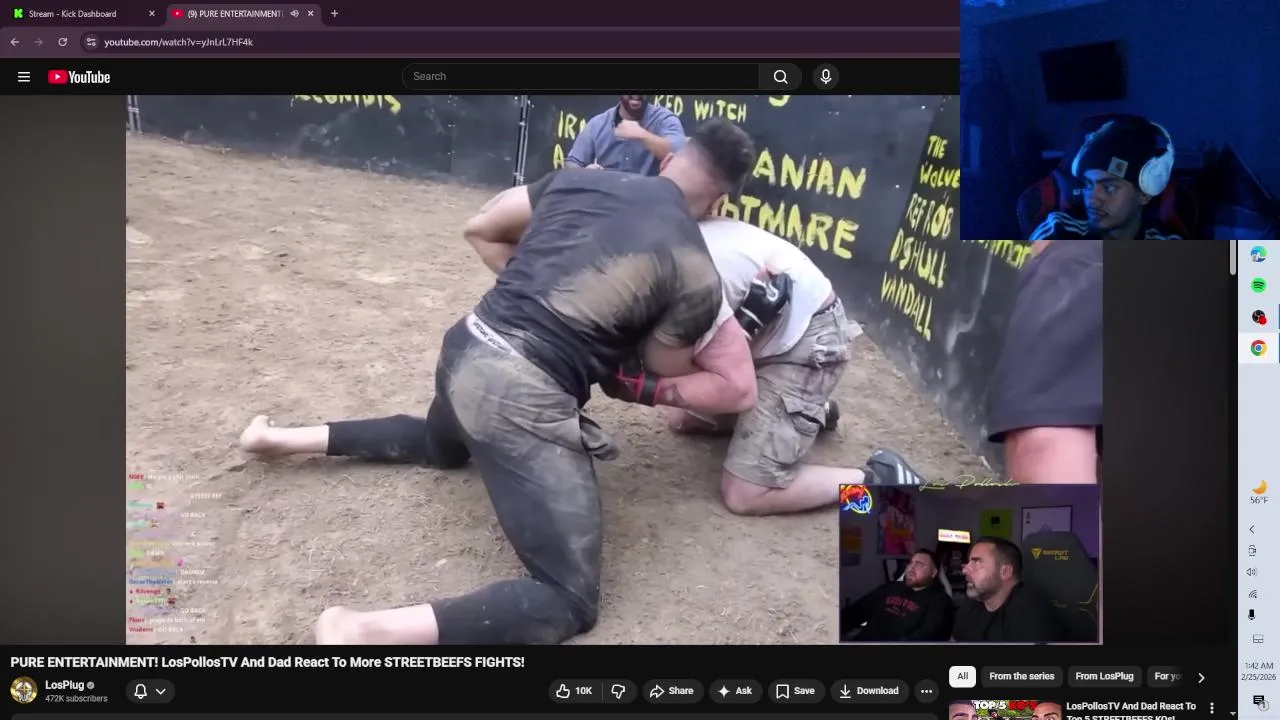The width and height of the screenshot is (1280, 720).
Task: Show hidden system tray icons chevron
Action: coord(1251,529)
